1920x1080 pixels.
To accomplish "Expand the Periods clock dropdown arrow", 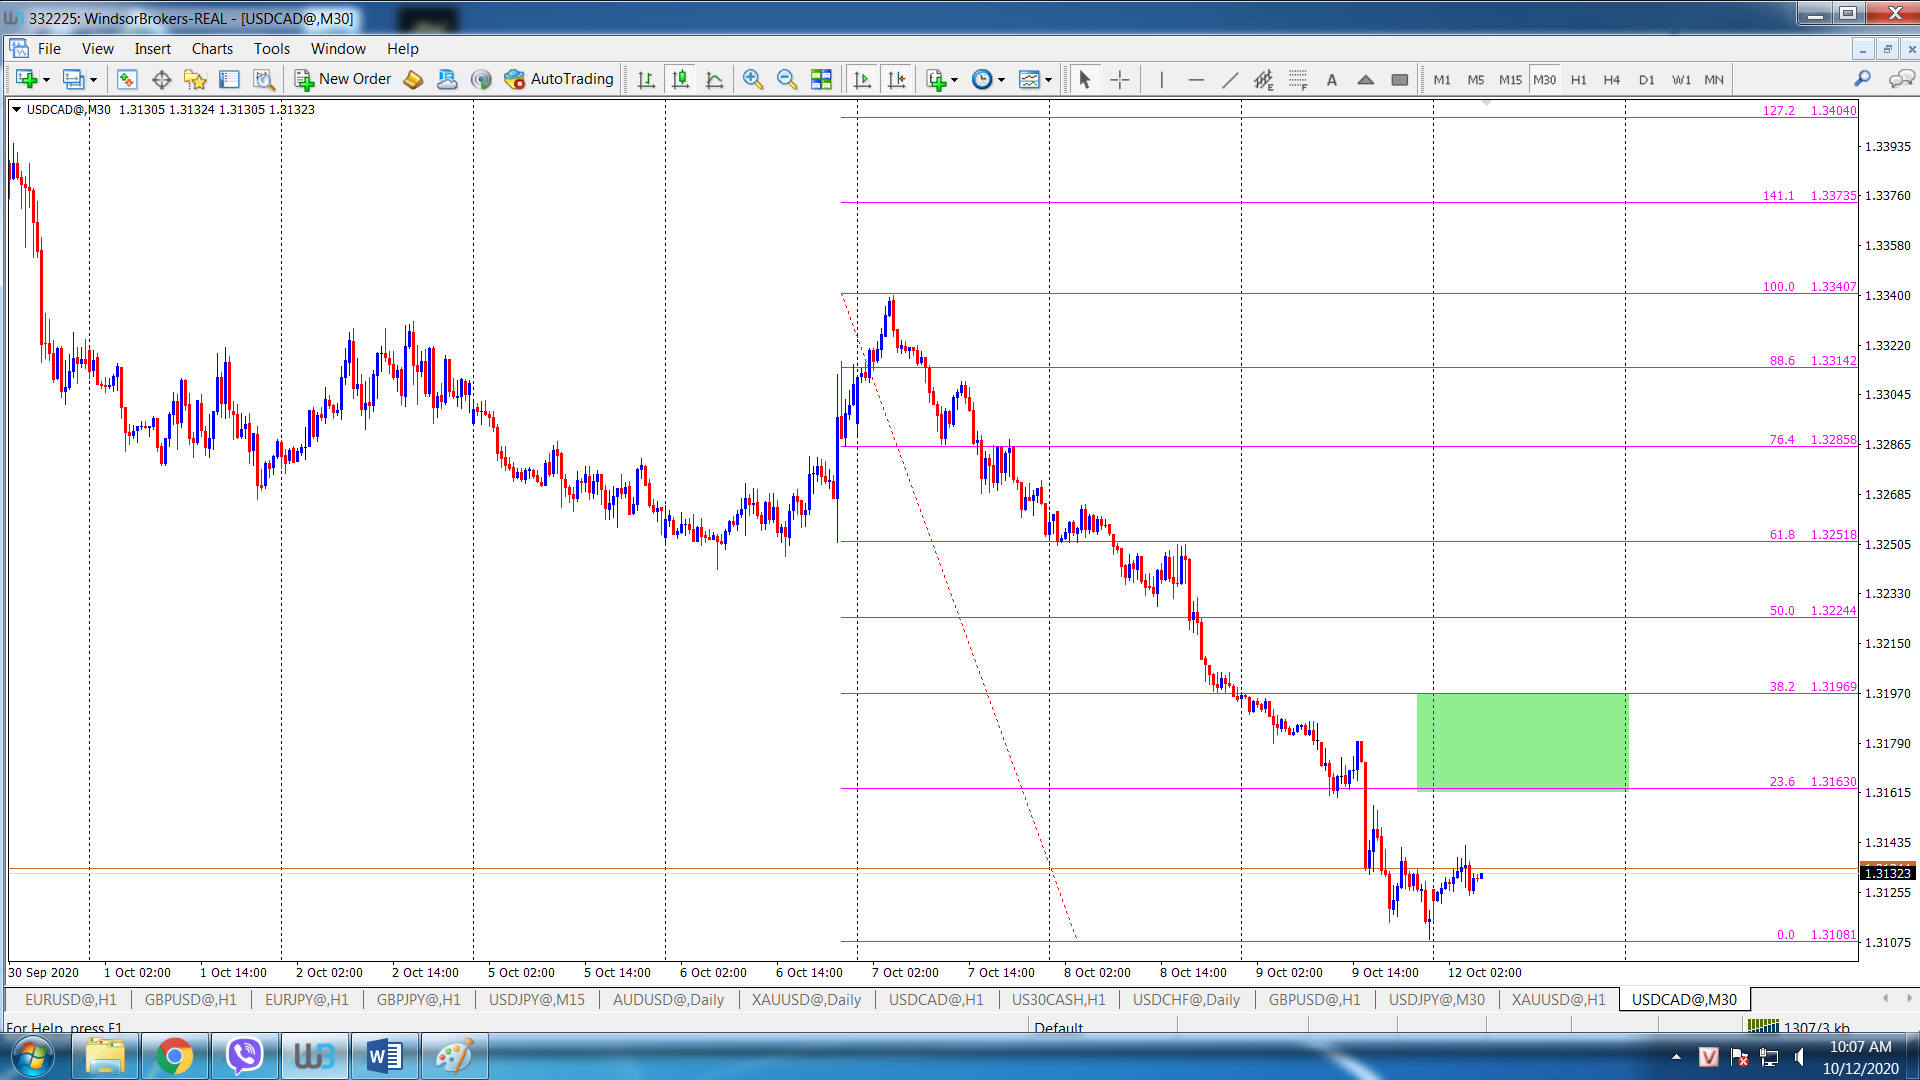I will click(x=1001, y=80).
